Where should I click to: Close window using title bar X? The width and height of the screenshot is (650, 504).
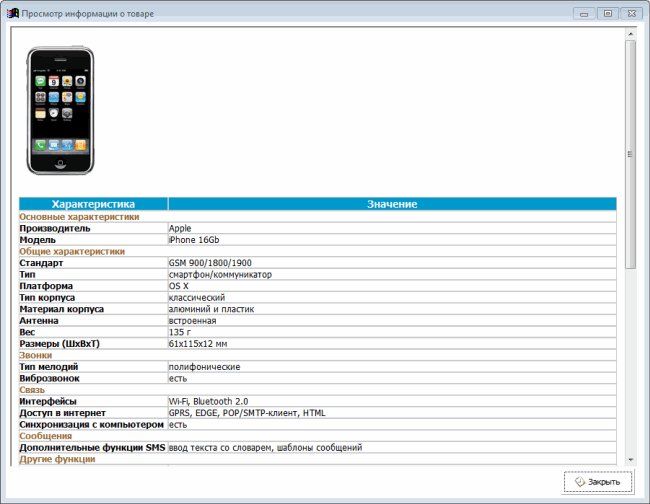632,14
